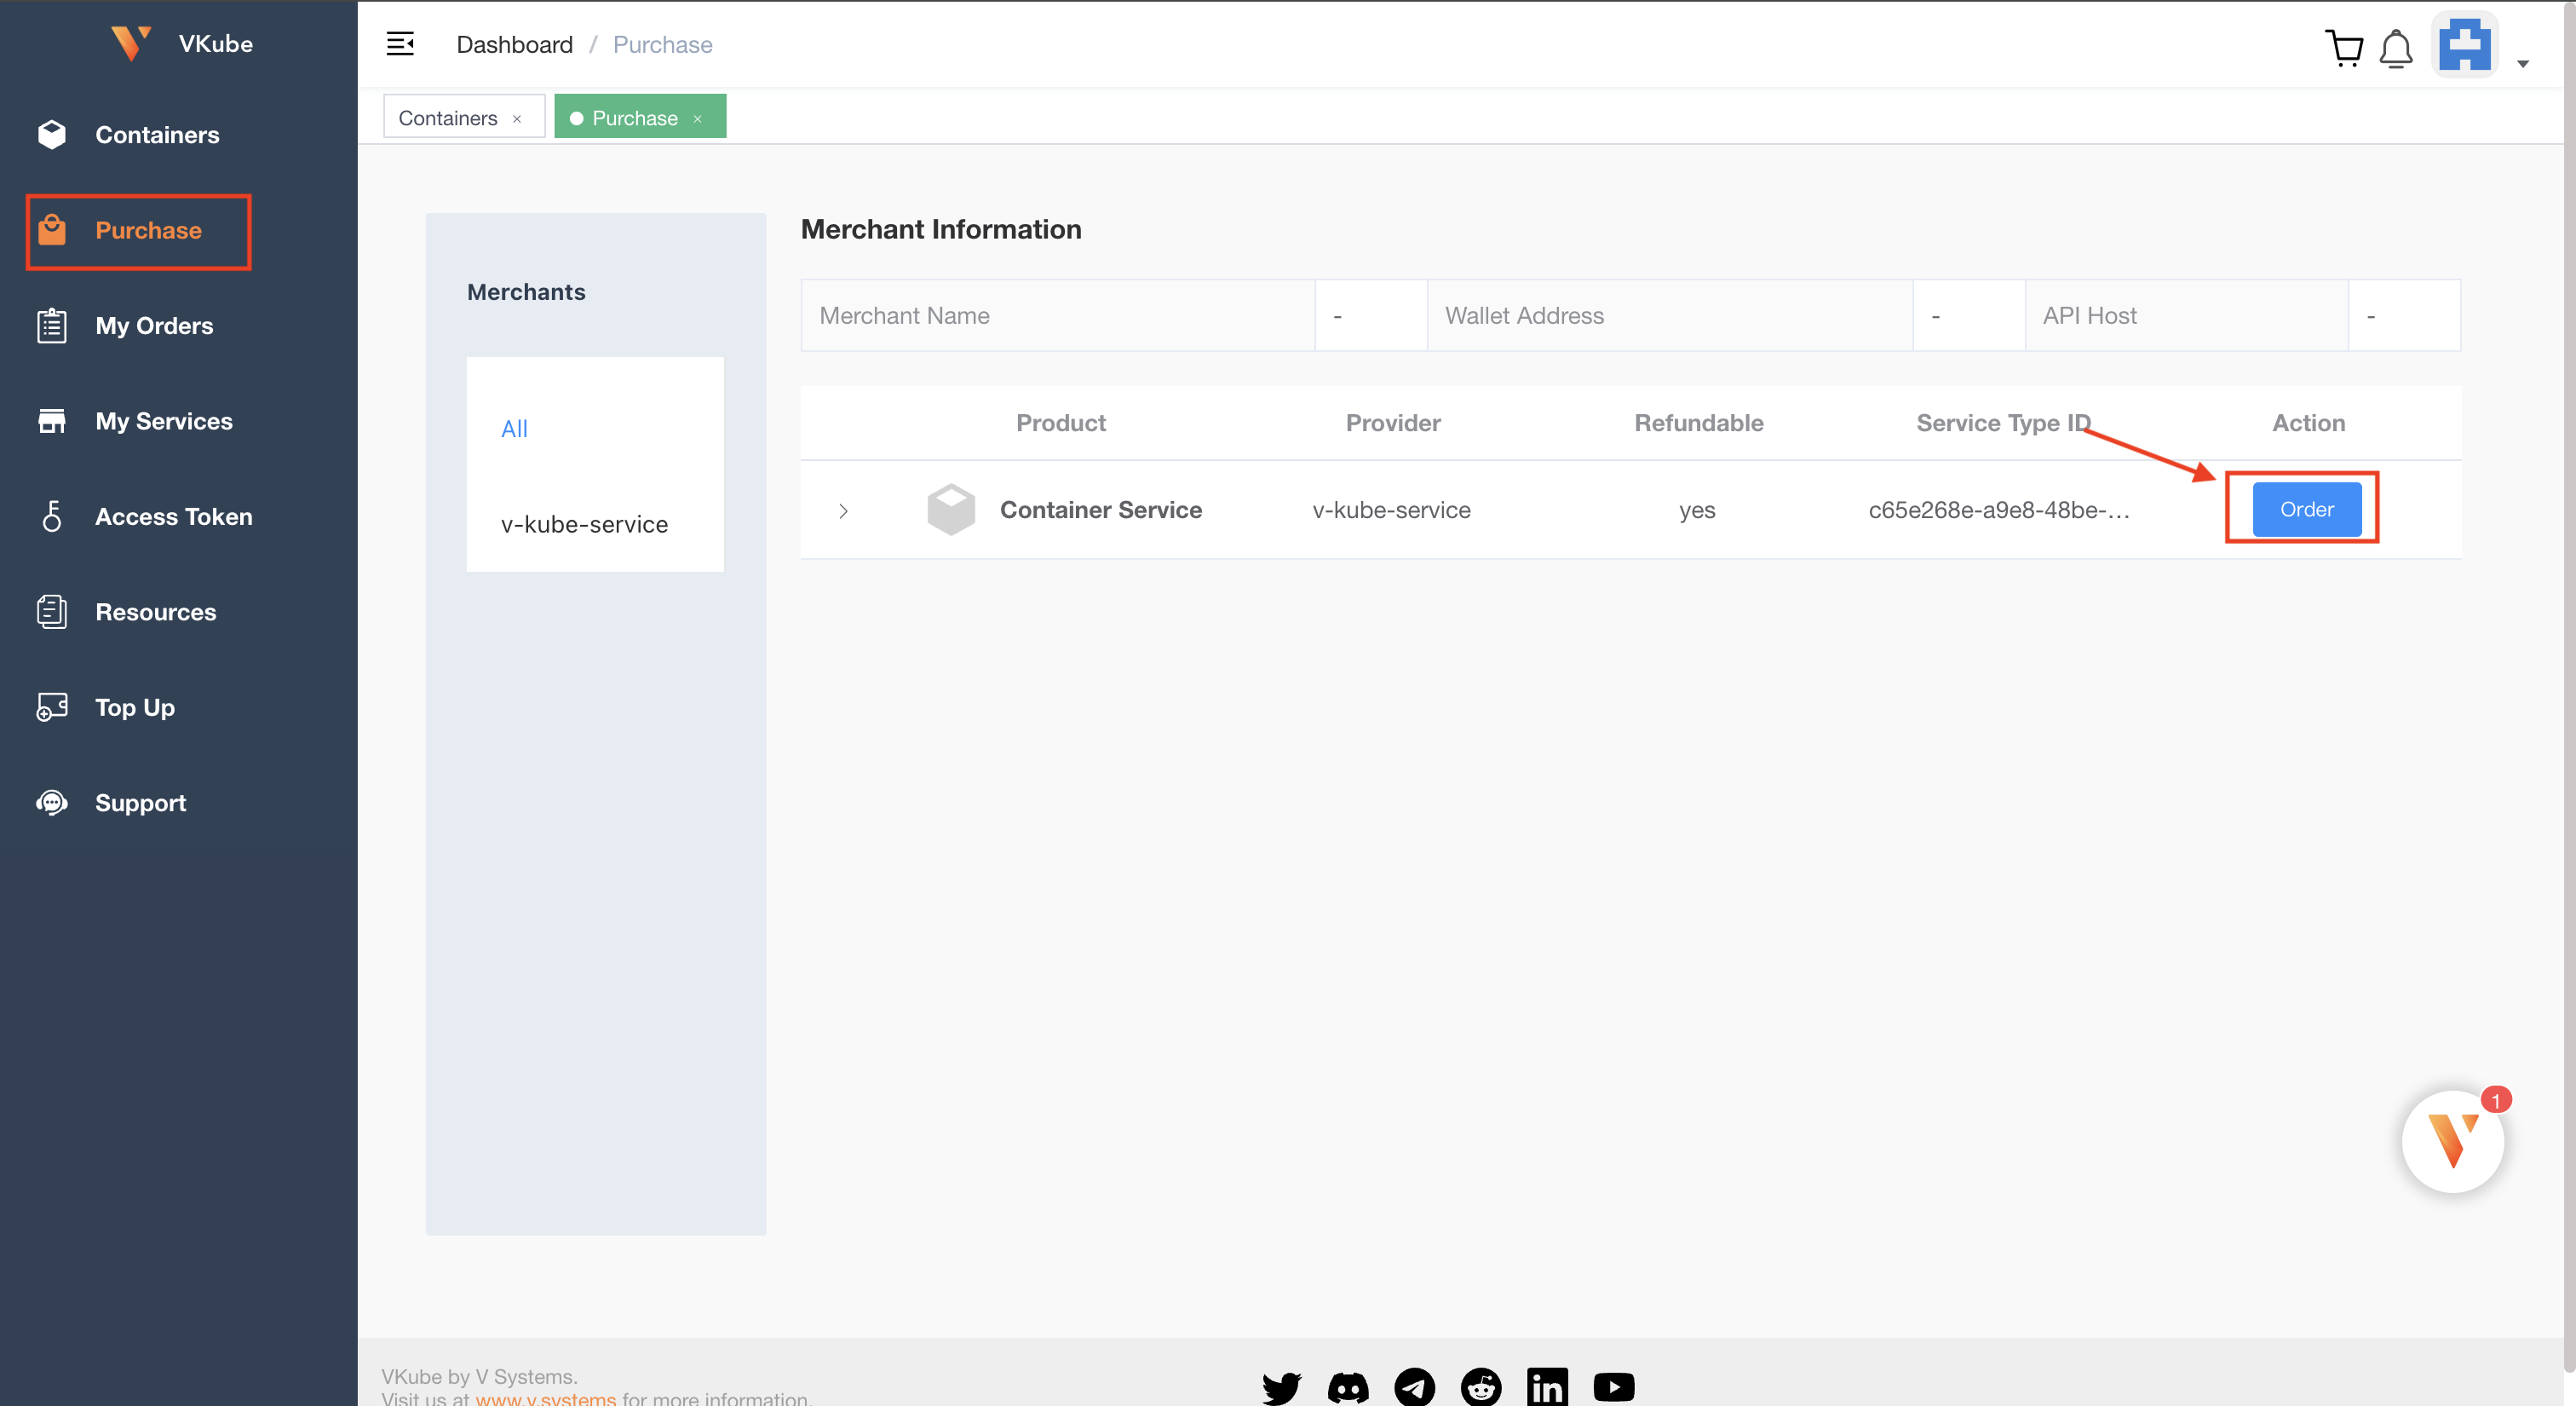Open the Telegram icon in footer
Viewport: 2576px width, 1406px height.
(x=1414, y=1388)
